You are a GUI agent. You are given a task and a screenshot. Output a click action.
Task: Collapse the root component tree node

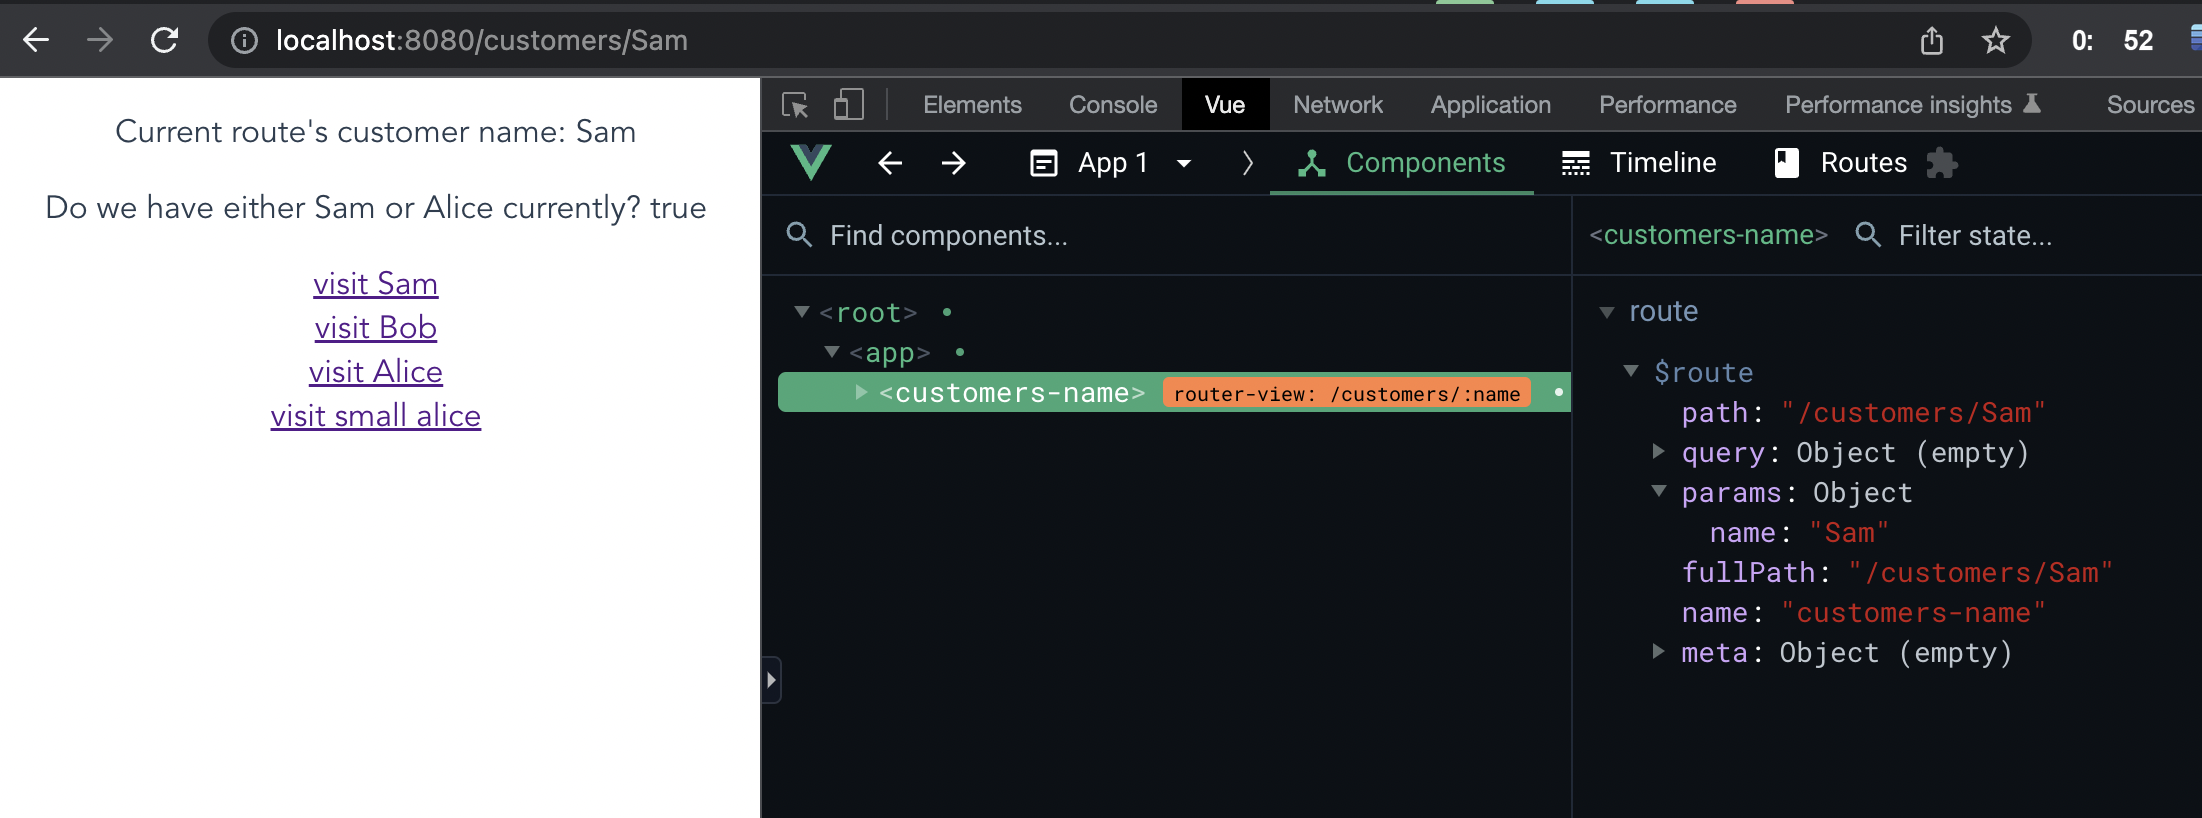[801, 312]
